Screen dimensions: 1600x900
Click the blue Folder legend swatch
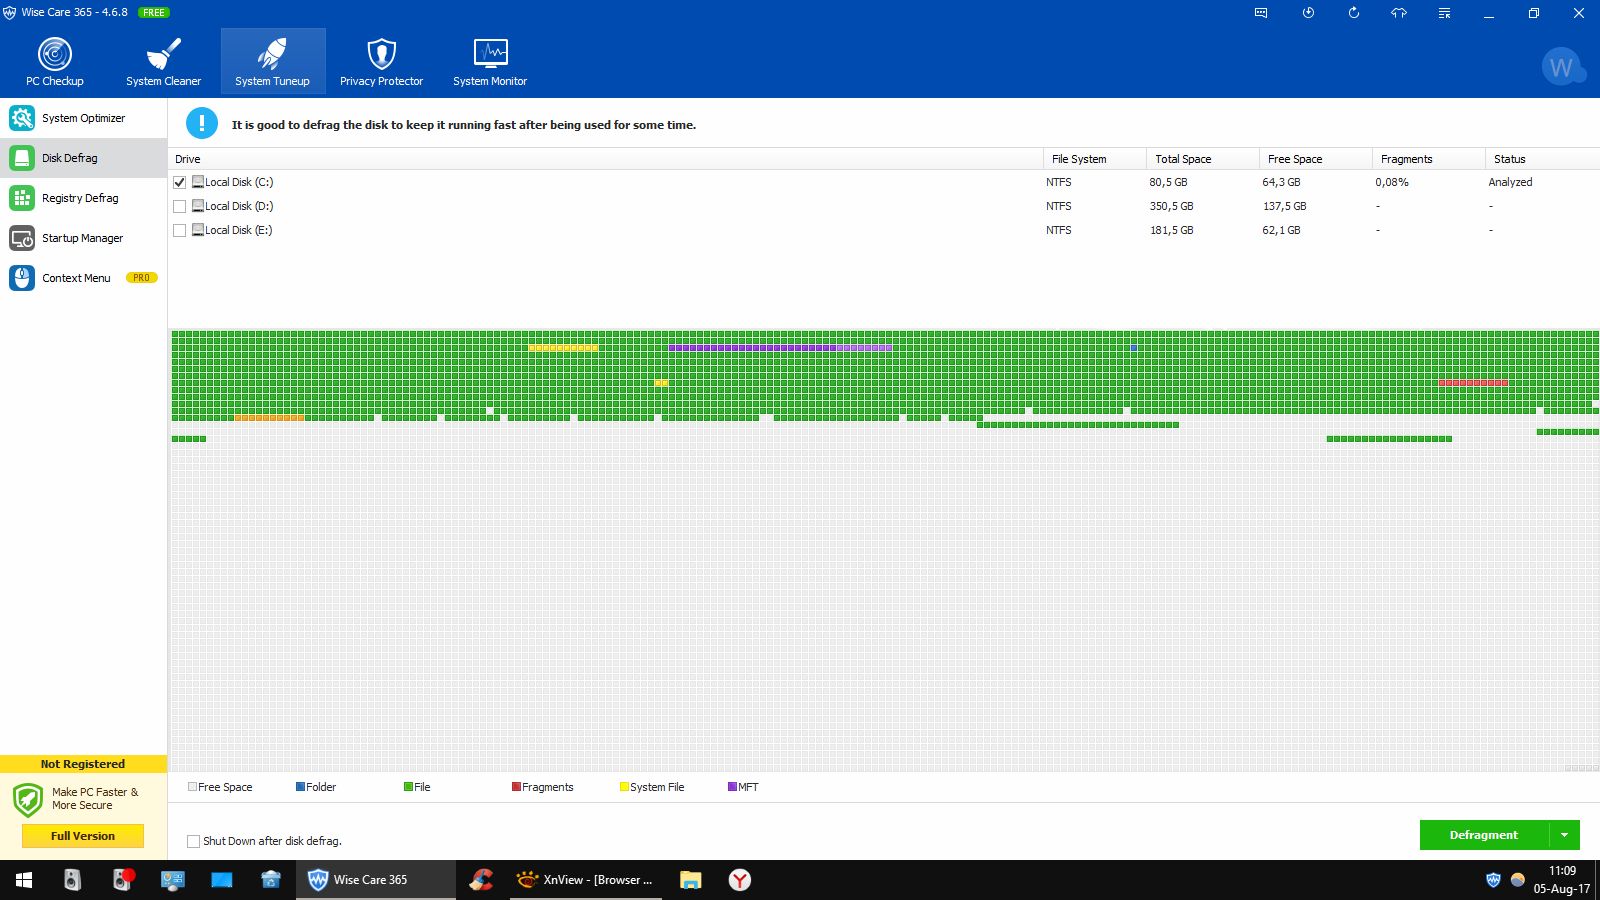[300, 787]
